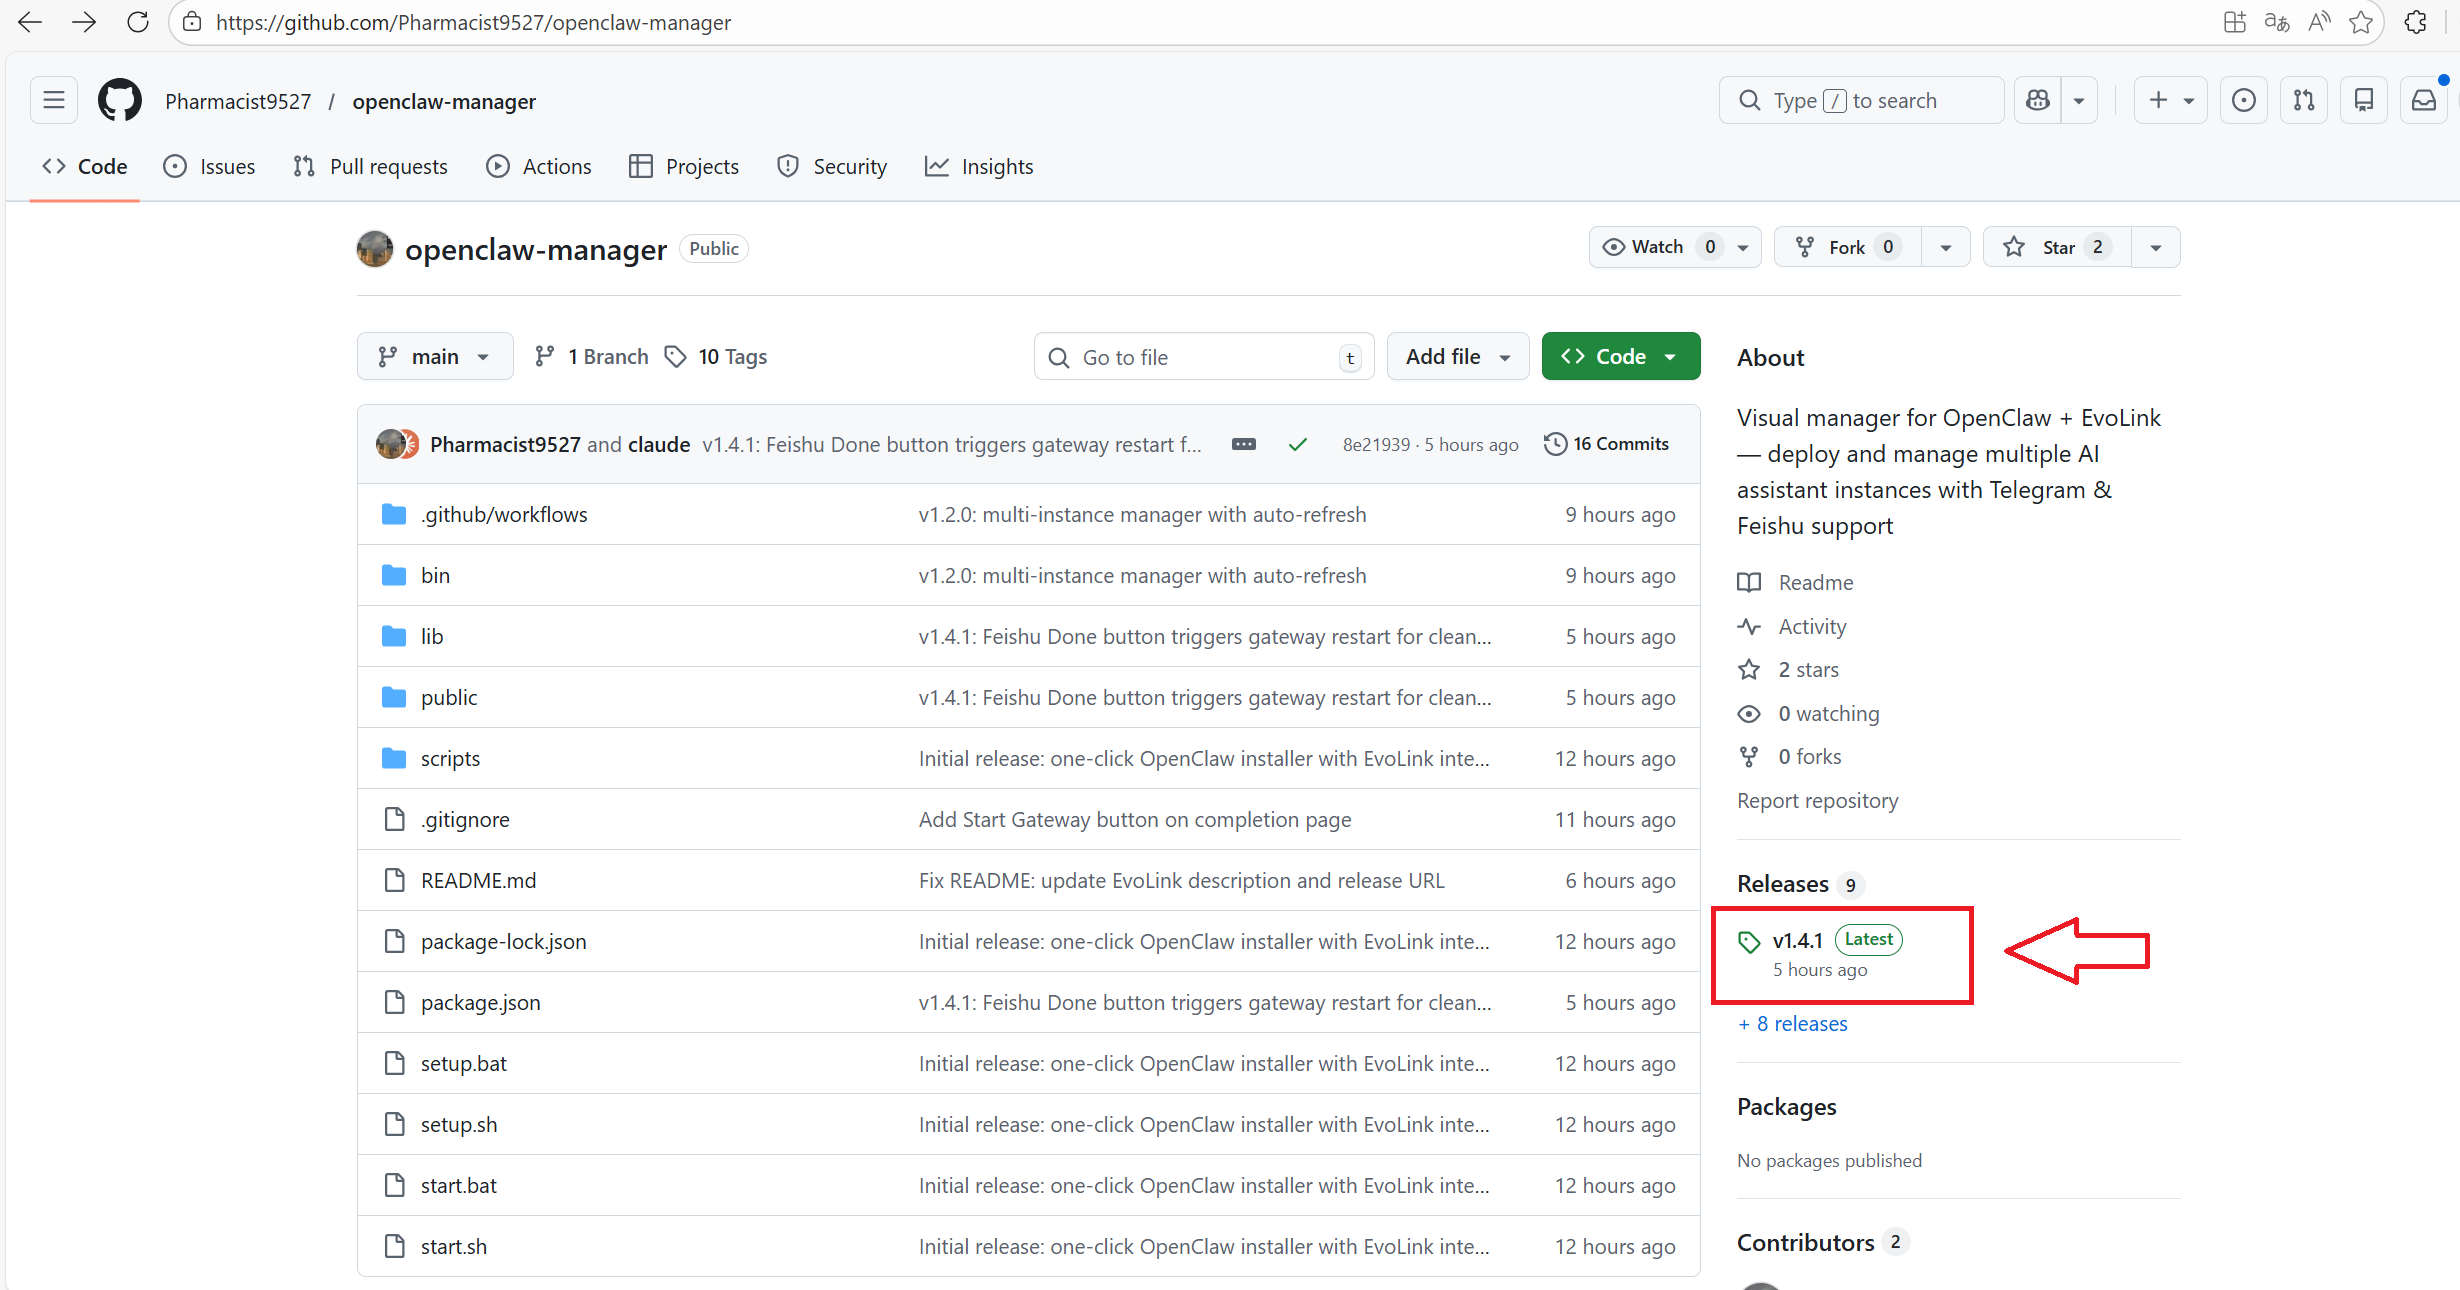Viewport: 2460px width, 1290px height.
Task: Expand the Add file dropdown
Action: (x=1457, y=356)
